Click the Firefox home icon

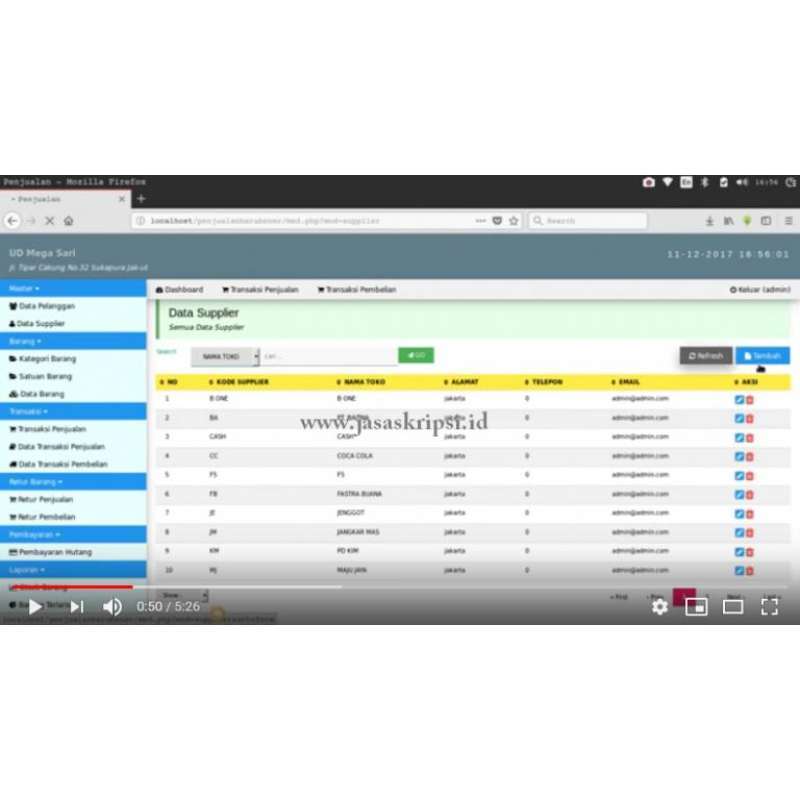click(68, 221)
